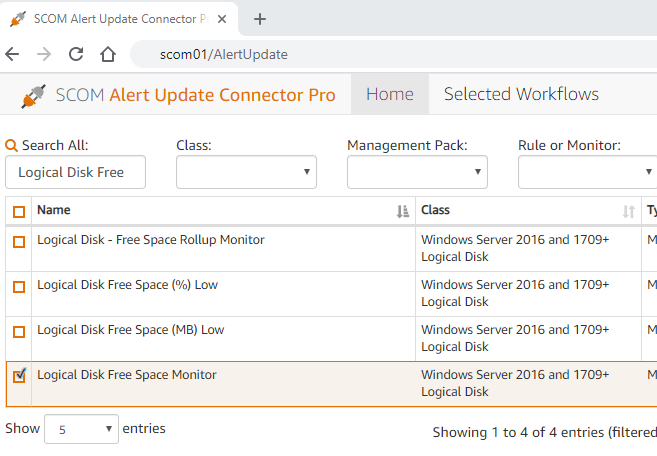
Task: Click the SCOM connector plug logo
Action: 34,96
